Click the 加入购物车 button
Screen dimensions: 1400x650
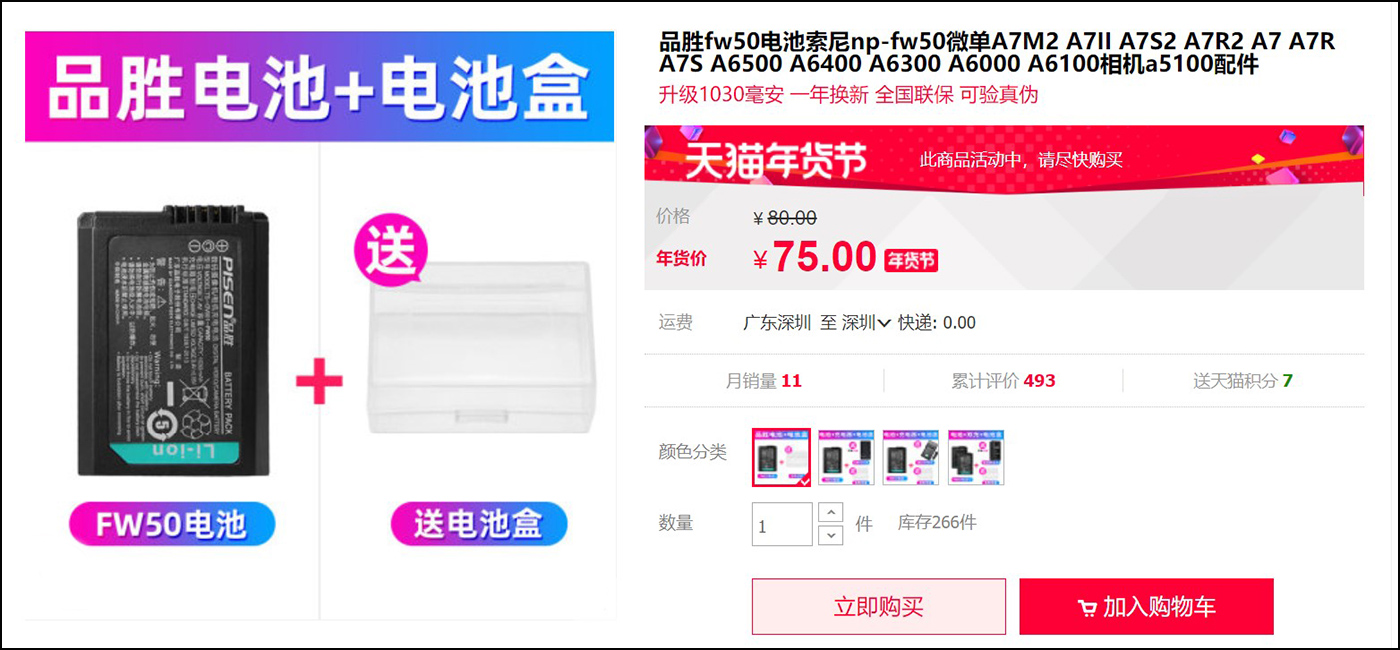[x=1147, y=607]
